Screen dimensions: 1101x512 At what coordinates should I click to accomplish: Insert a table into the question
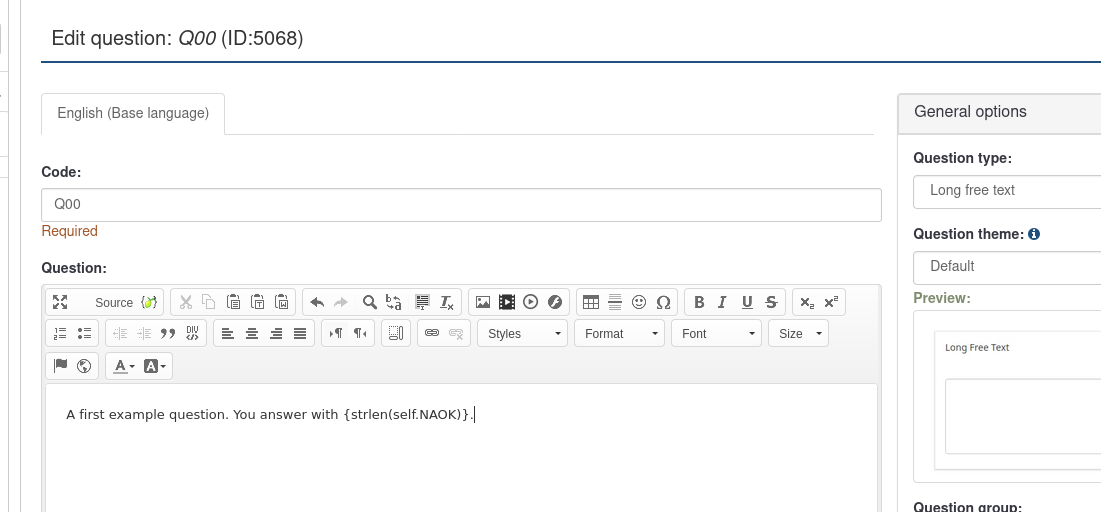tap(591, 302)
